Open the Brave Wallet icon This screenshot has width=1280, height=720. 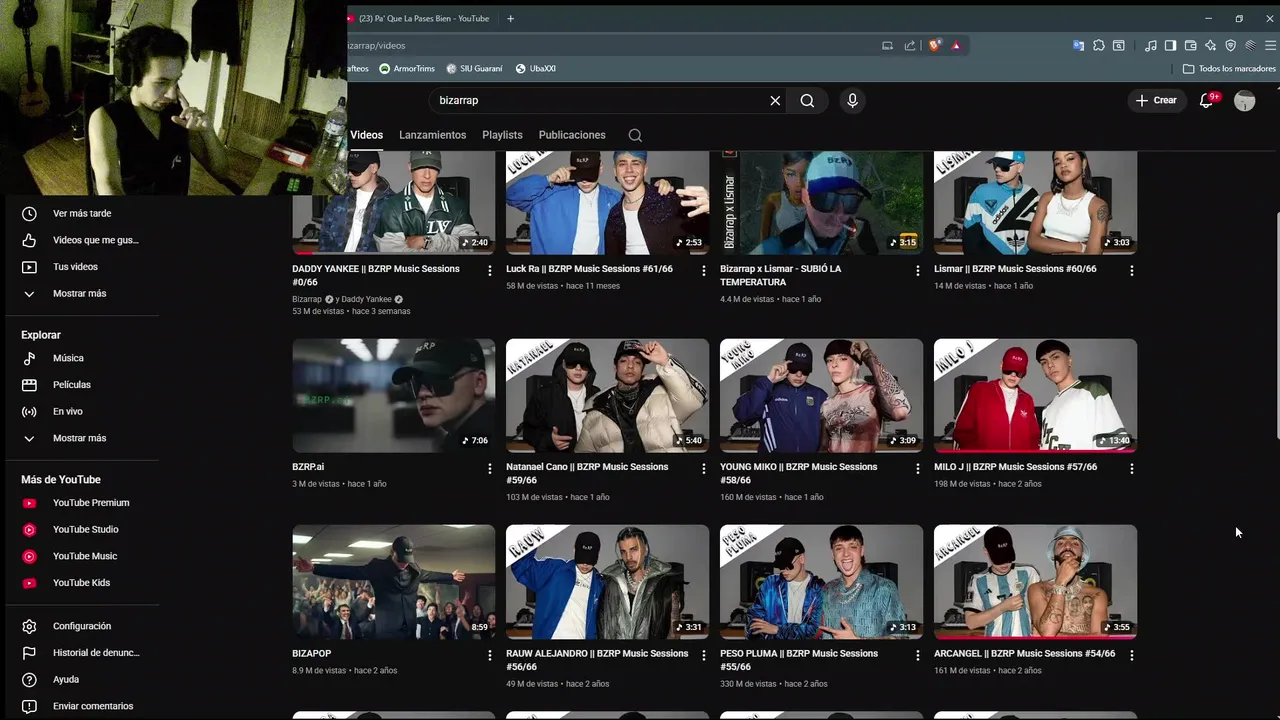(x=1190, y=45)
